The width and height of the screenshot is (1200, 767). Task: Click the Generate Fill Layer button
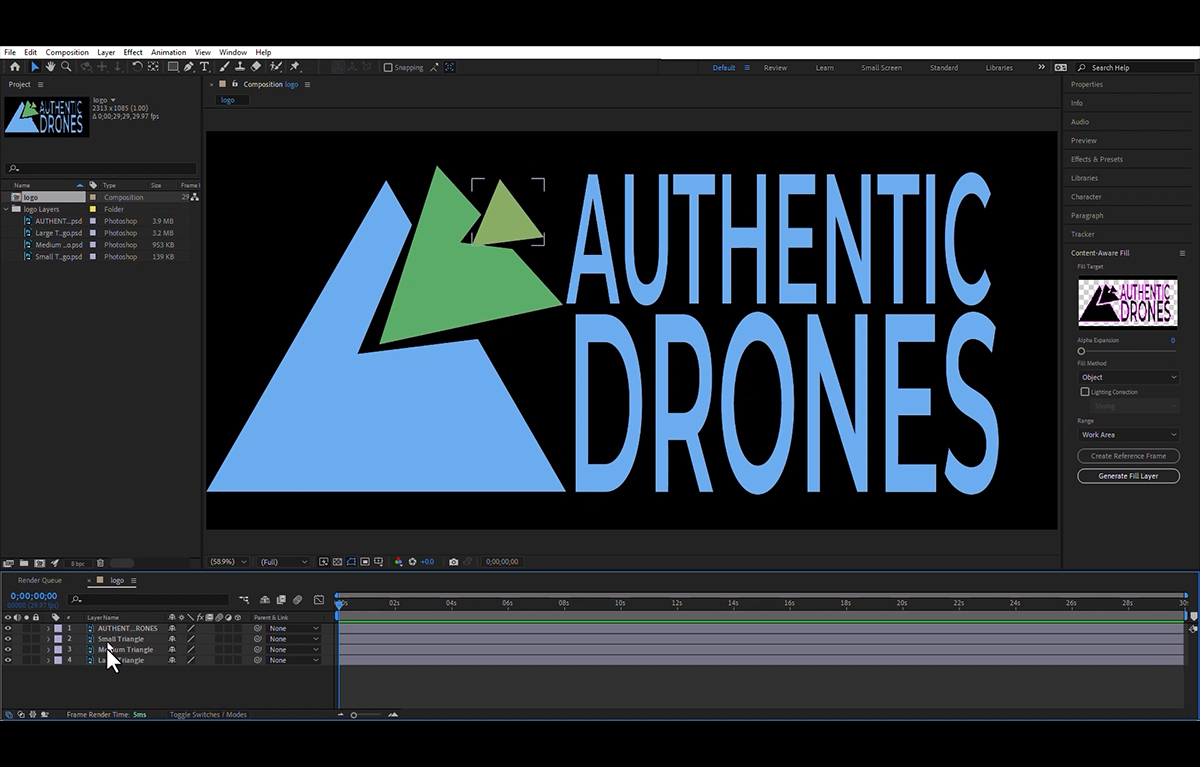tap(1128, 476)
